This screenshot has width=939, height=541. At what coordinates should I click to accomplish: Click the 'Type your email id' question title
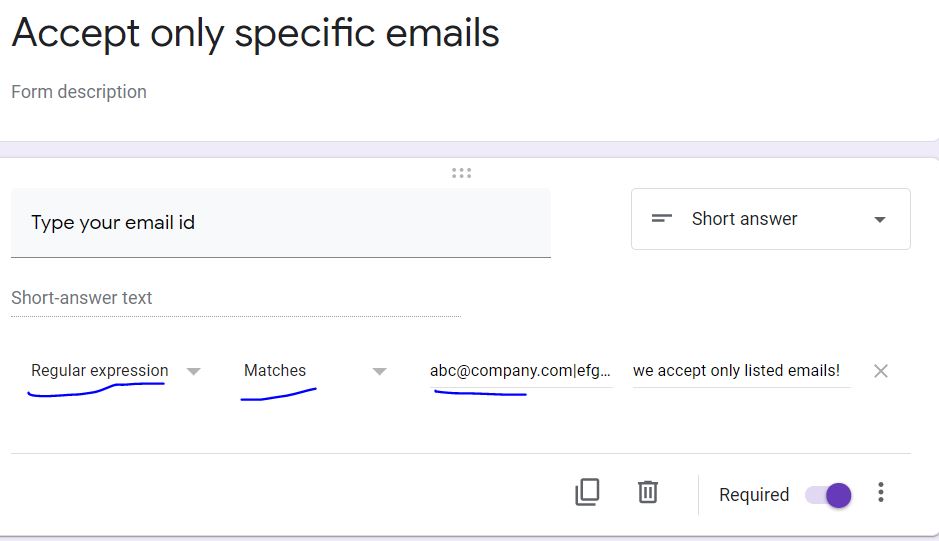(x=113, y=223)
